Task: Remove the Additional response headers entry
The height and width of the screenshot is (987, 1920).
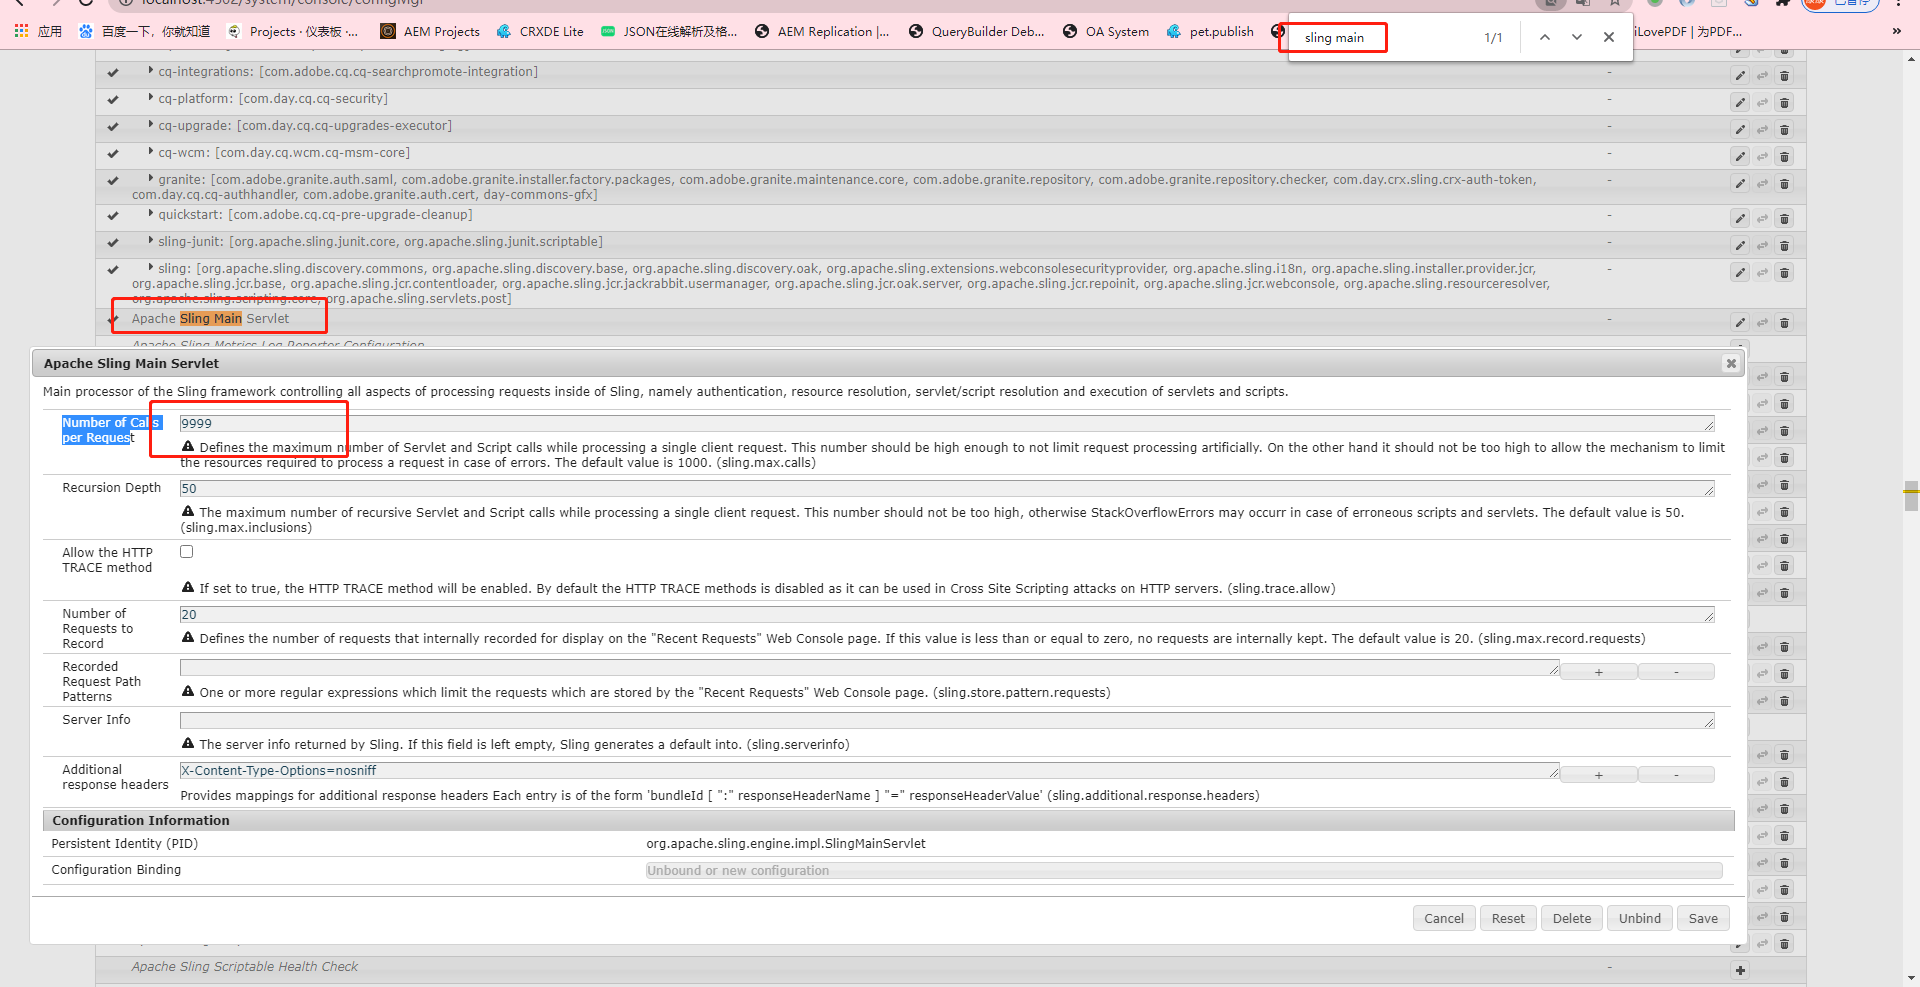Action: (x=1676, y=775)
